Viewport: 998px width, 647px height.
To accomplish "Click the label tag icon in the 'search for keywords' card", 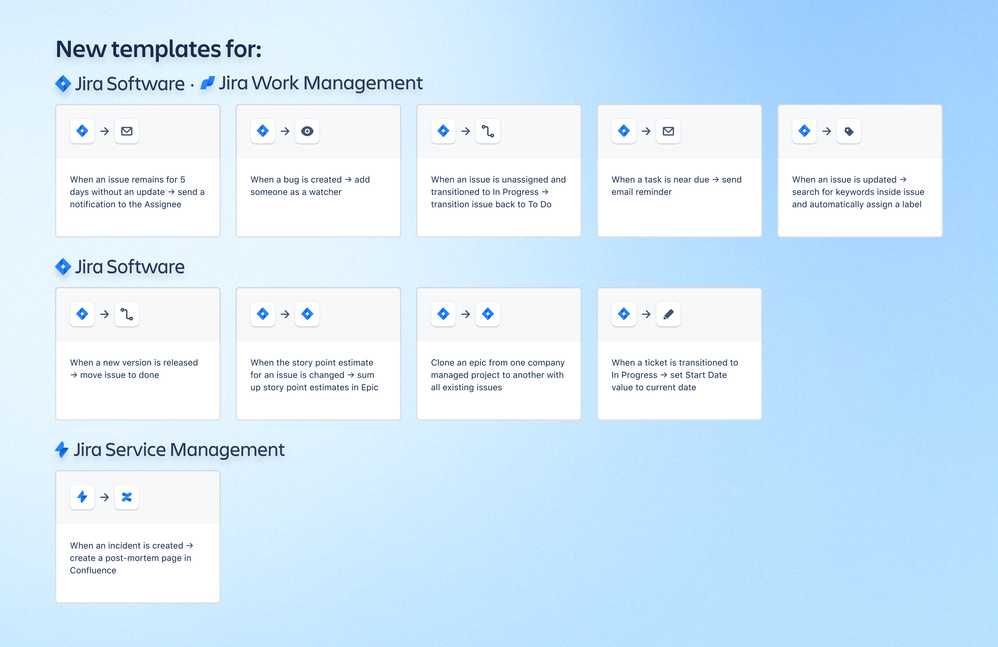I will 849,131.
